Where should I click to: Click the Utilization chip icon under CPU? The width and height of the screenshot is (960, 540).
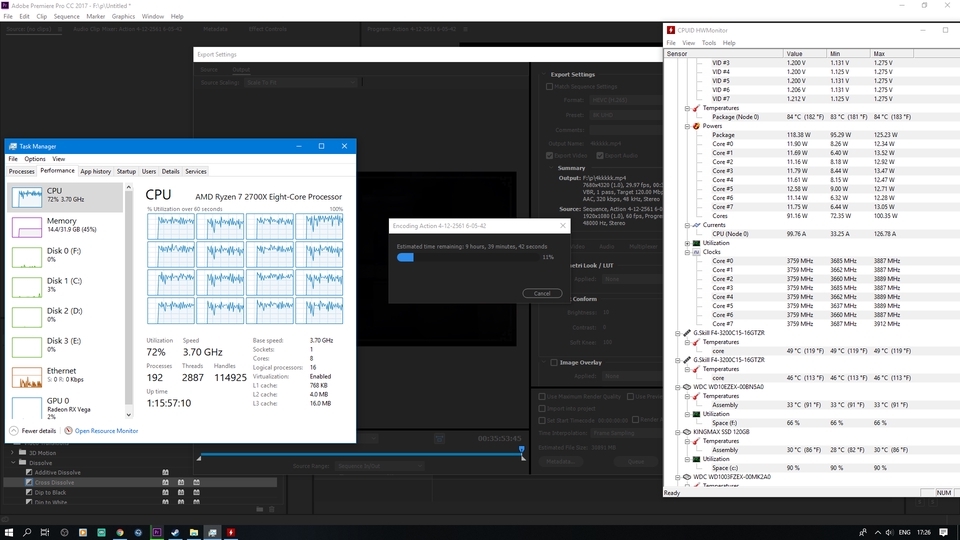[x=696, y=242]
